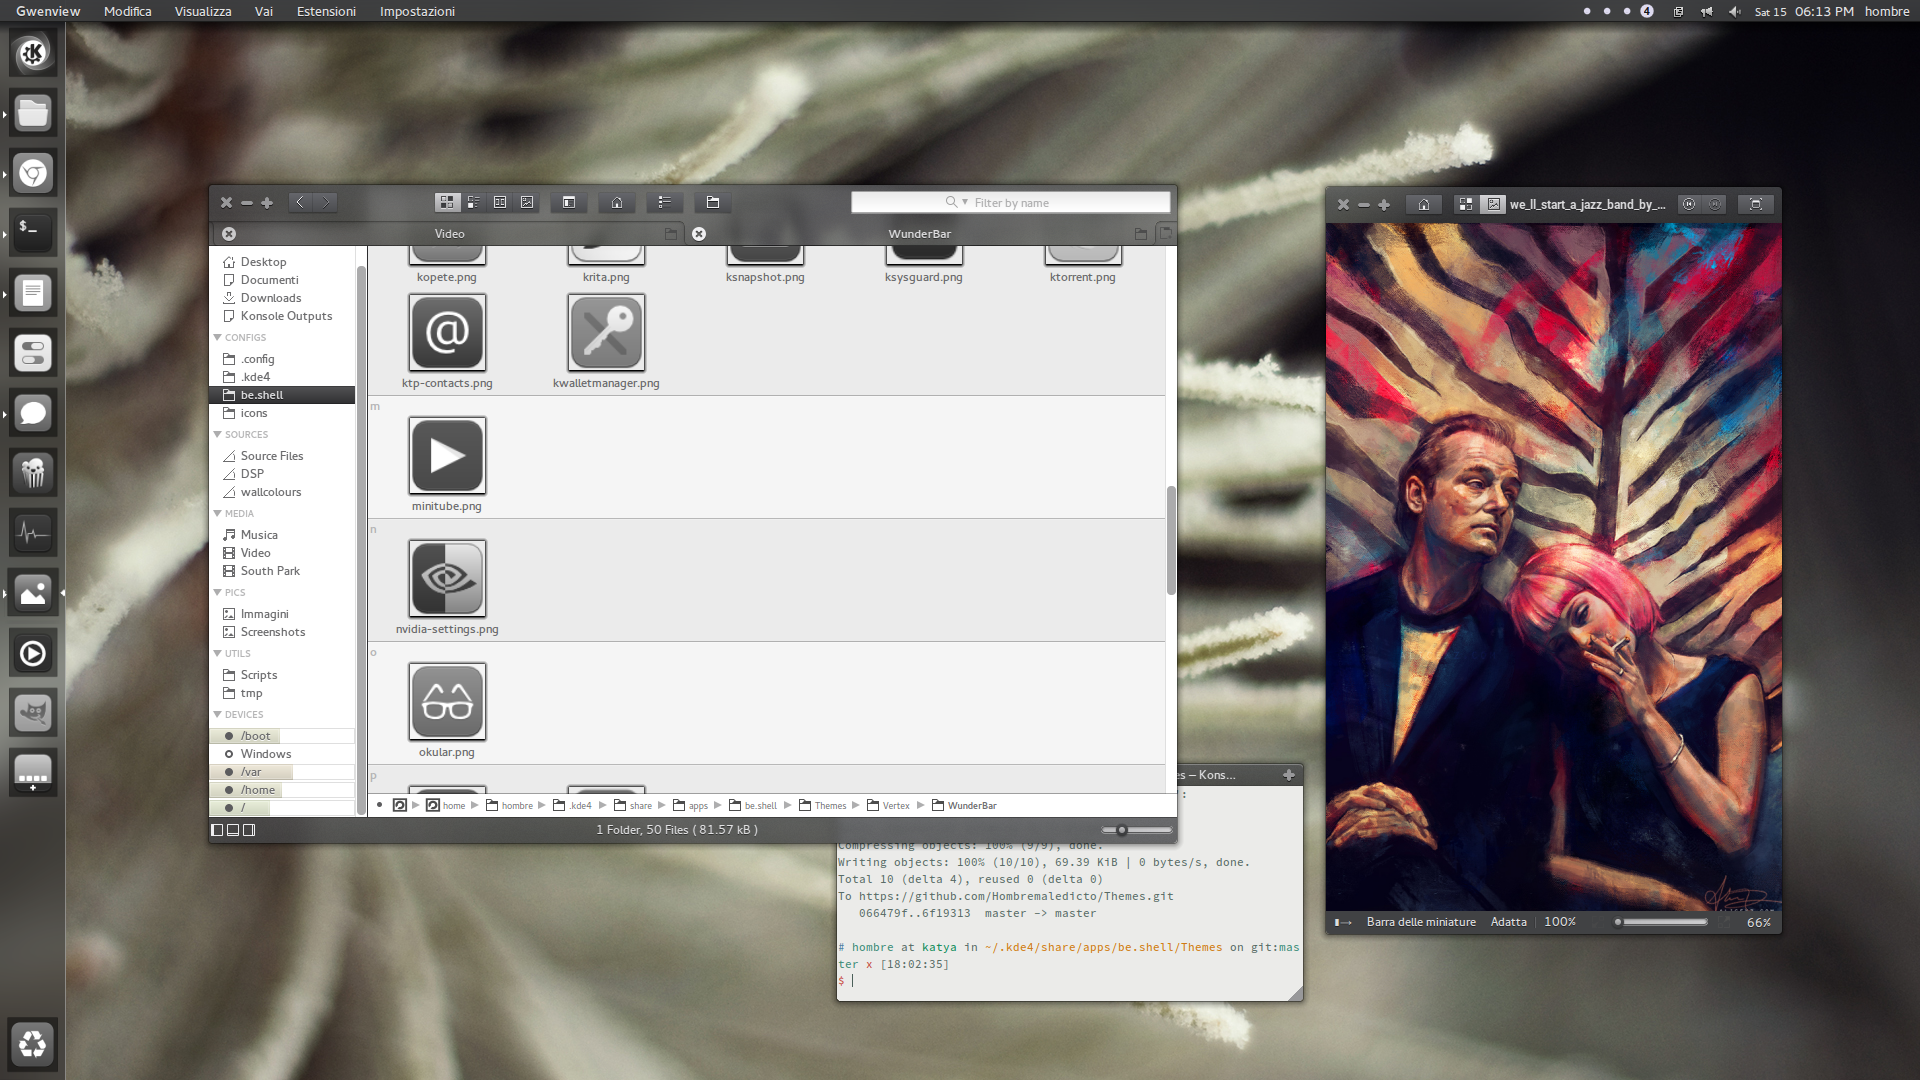Open the /home device entry
1920x1080 pixels.
point(282,790)
